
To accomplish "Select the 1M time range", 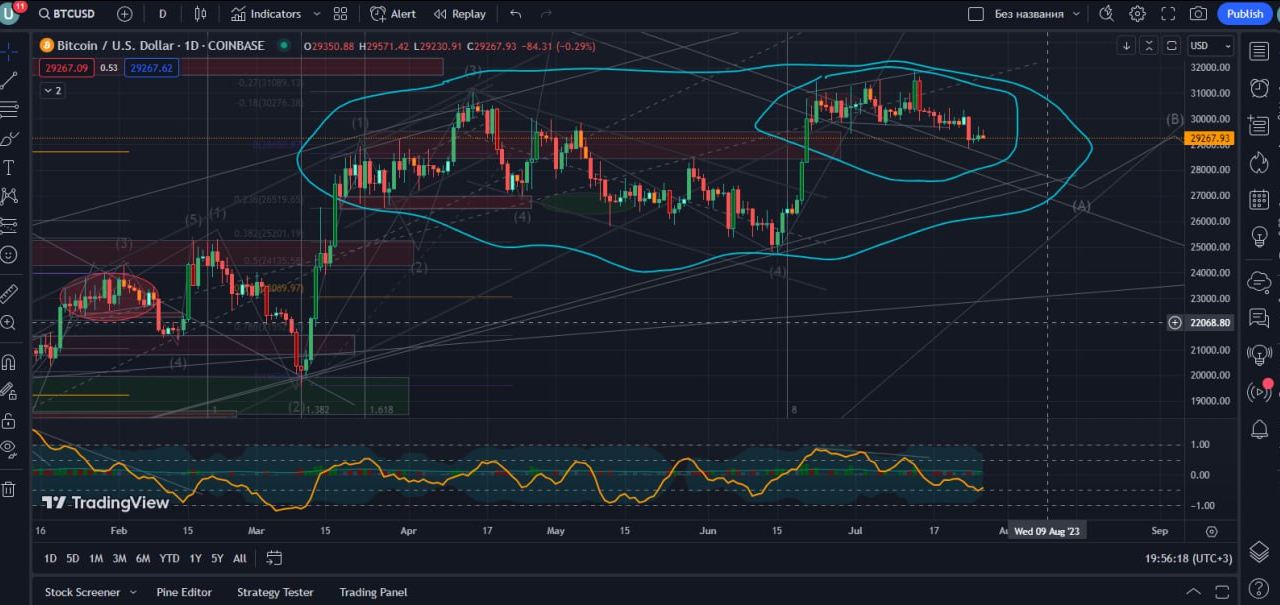I will point(96,558).
